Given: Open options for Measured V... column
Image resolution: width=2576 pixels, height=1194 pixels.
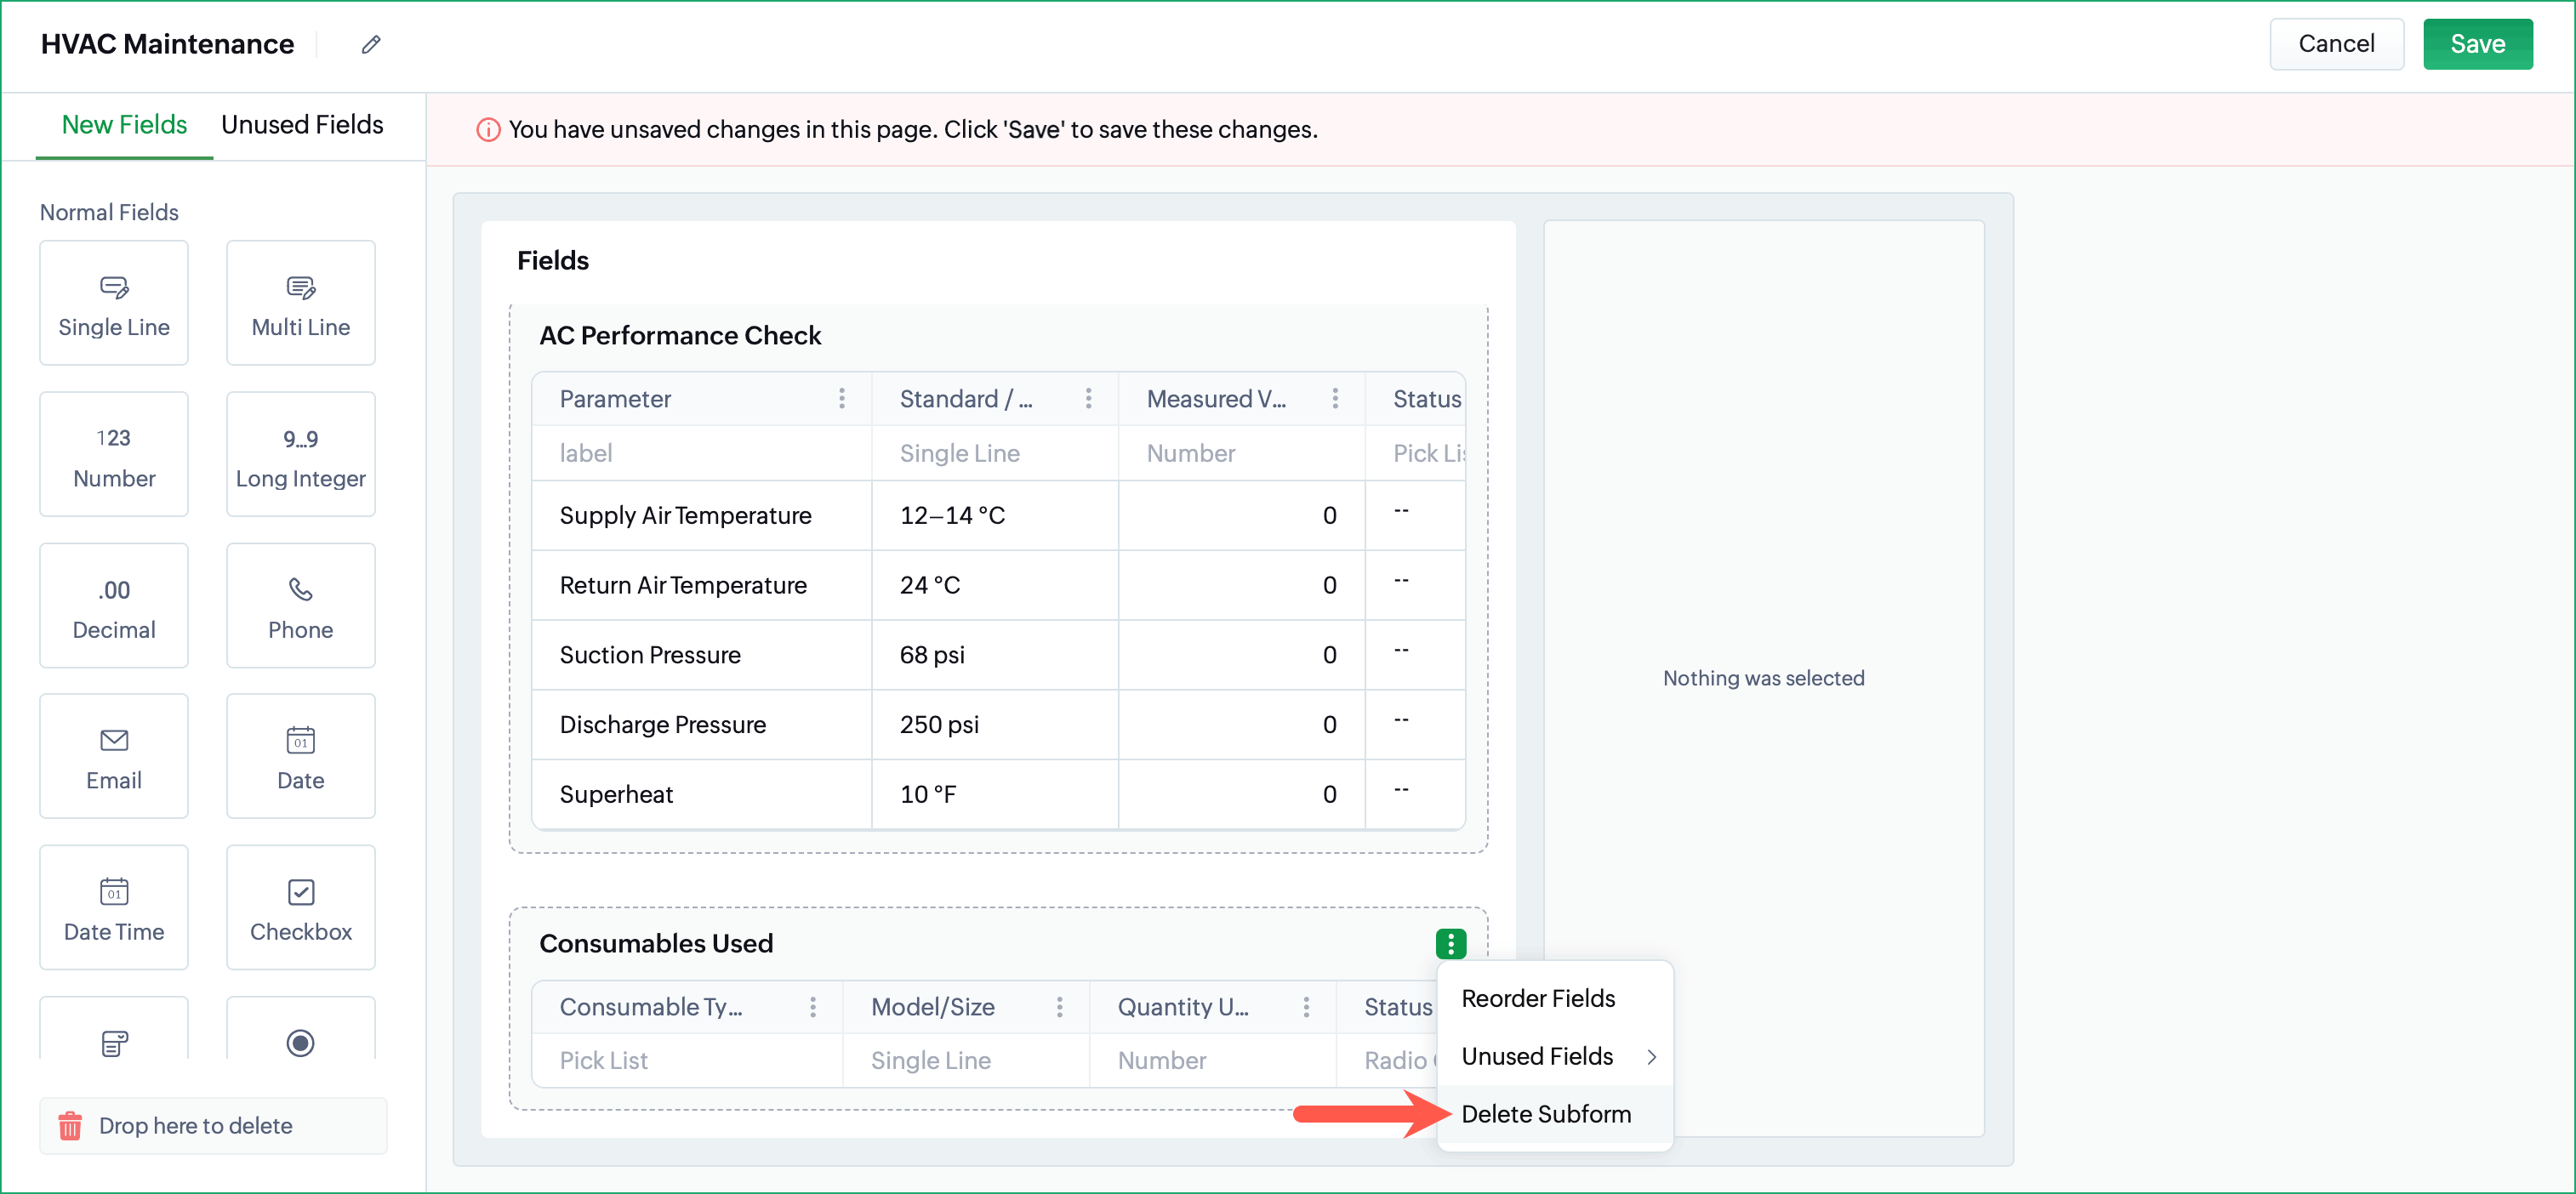Looking at the screenshot, I should pyautogui.click(x=1335, y=399).
